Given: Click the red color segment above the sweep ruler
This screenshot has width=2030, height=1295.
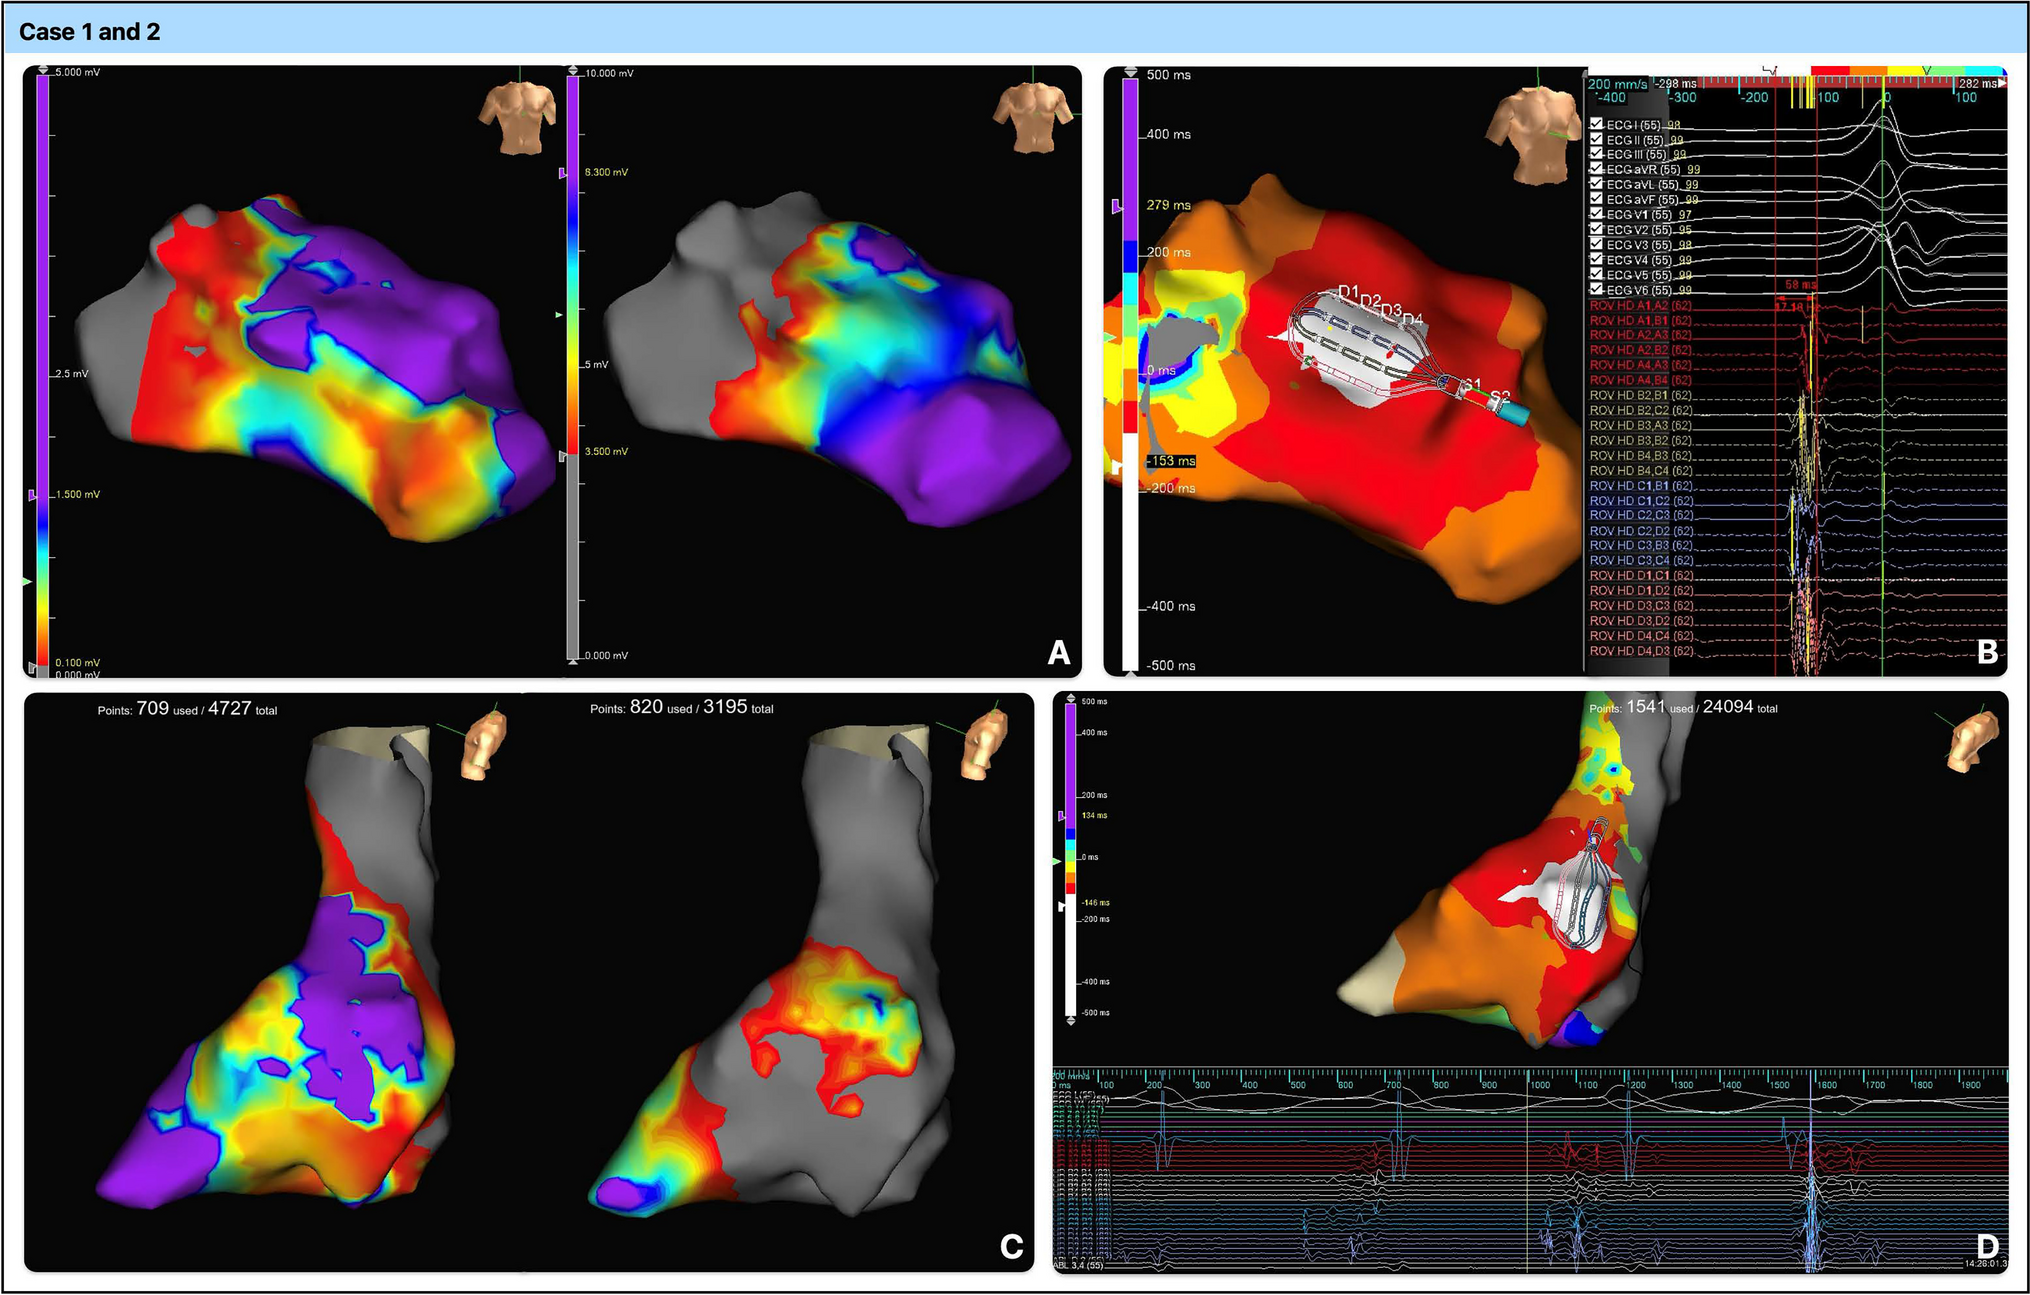Looking at the screenshot, I should tap(1830, 70).
